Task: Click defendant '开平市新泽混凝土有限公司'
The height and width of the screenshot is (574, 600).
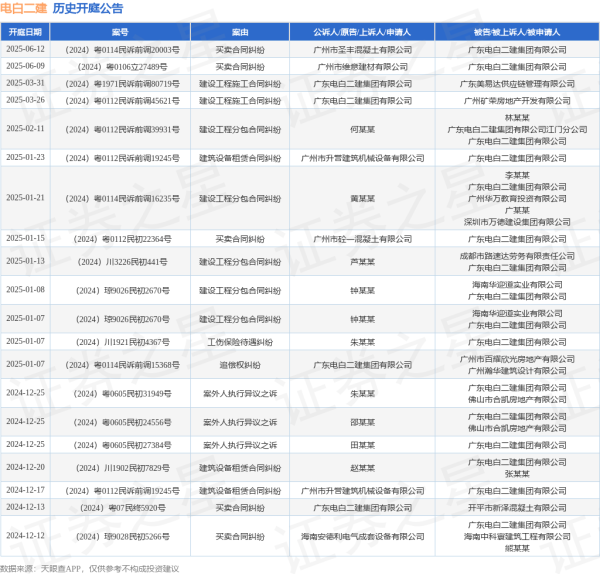Action: pos(517,508)
